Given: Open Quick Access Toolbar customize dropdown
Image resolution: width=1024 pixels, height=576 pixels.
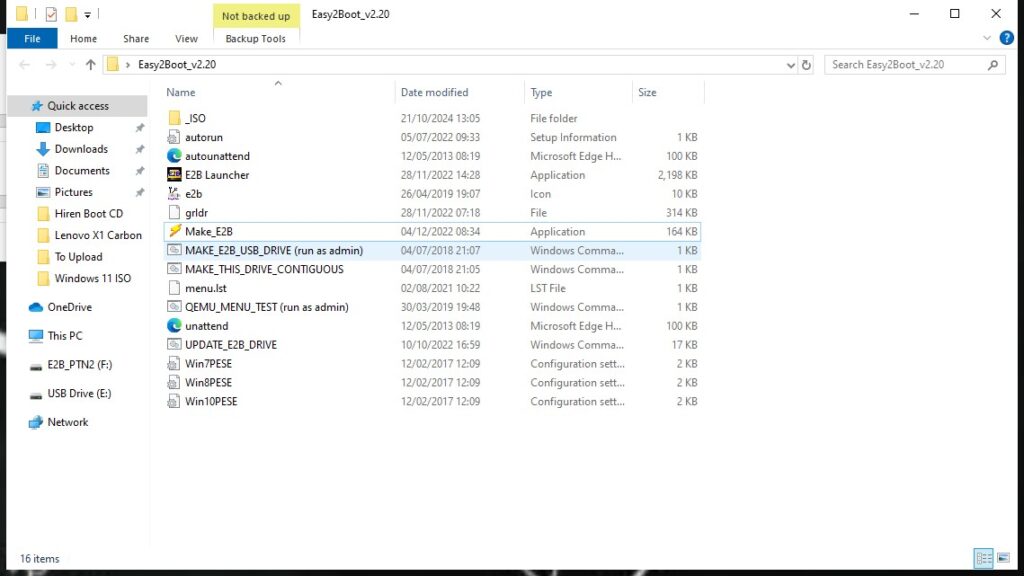Looking at the screenshot, I should pyautogui.click(x=88, y=14).
